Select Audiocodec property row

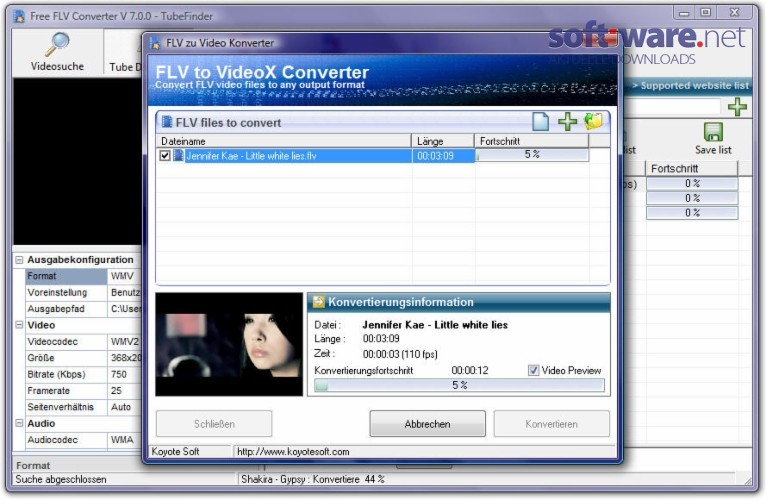83,440
